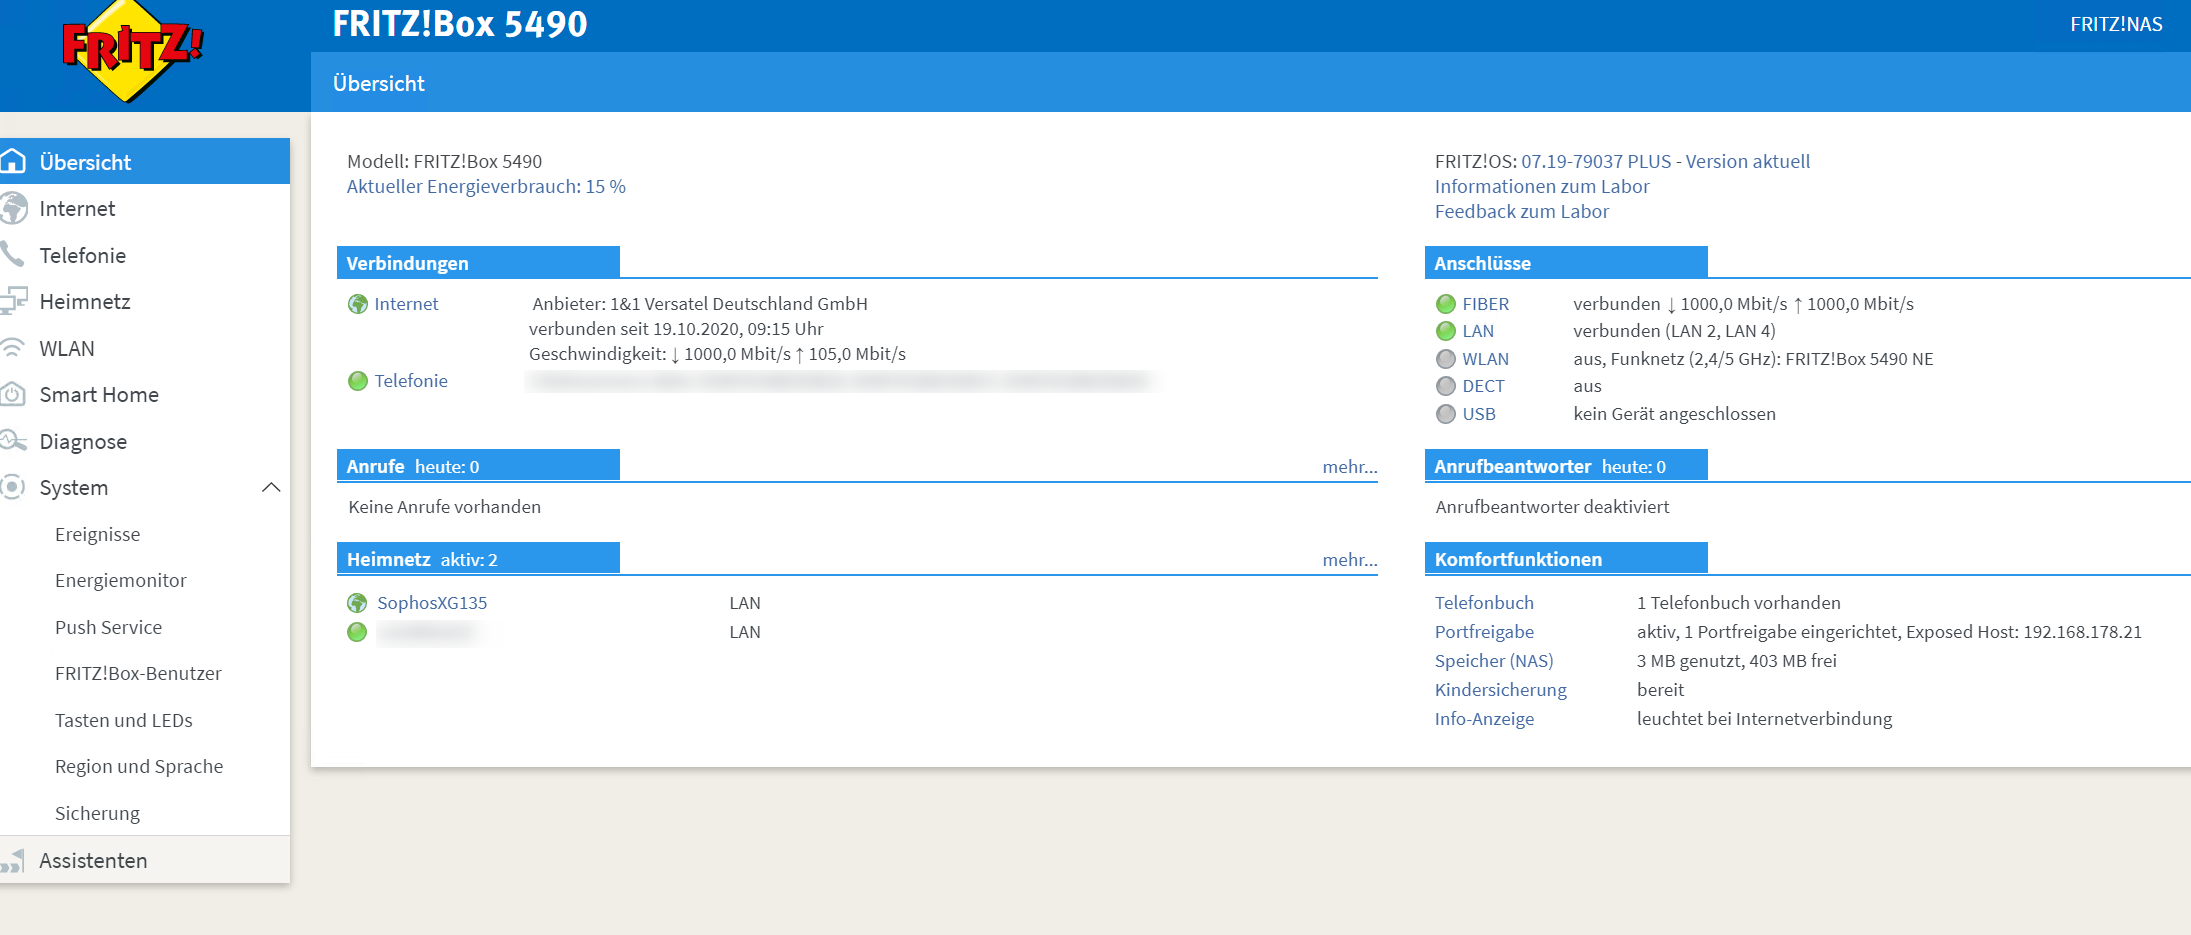The height and width of the screenshot is (935, 2191).
Task: Open the Speicher (NAS) link
Action: coord(1494,661)
